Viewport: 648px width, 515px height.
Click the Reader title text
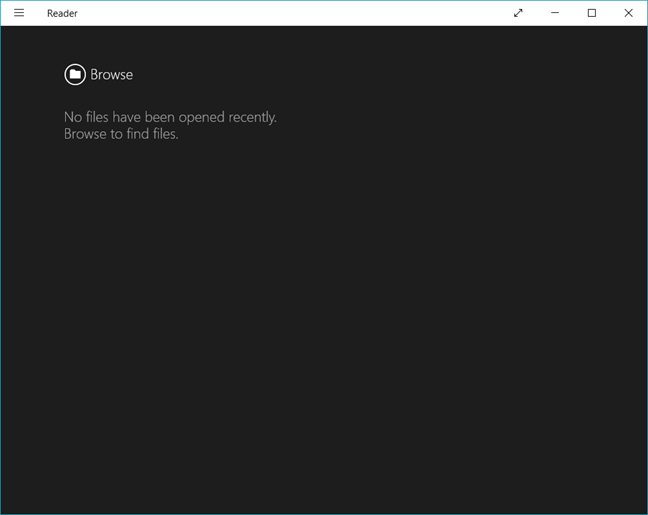62,13
